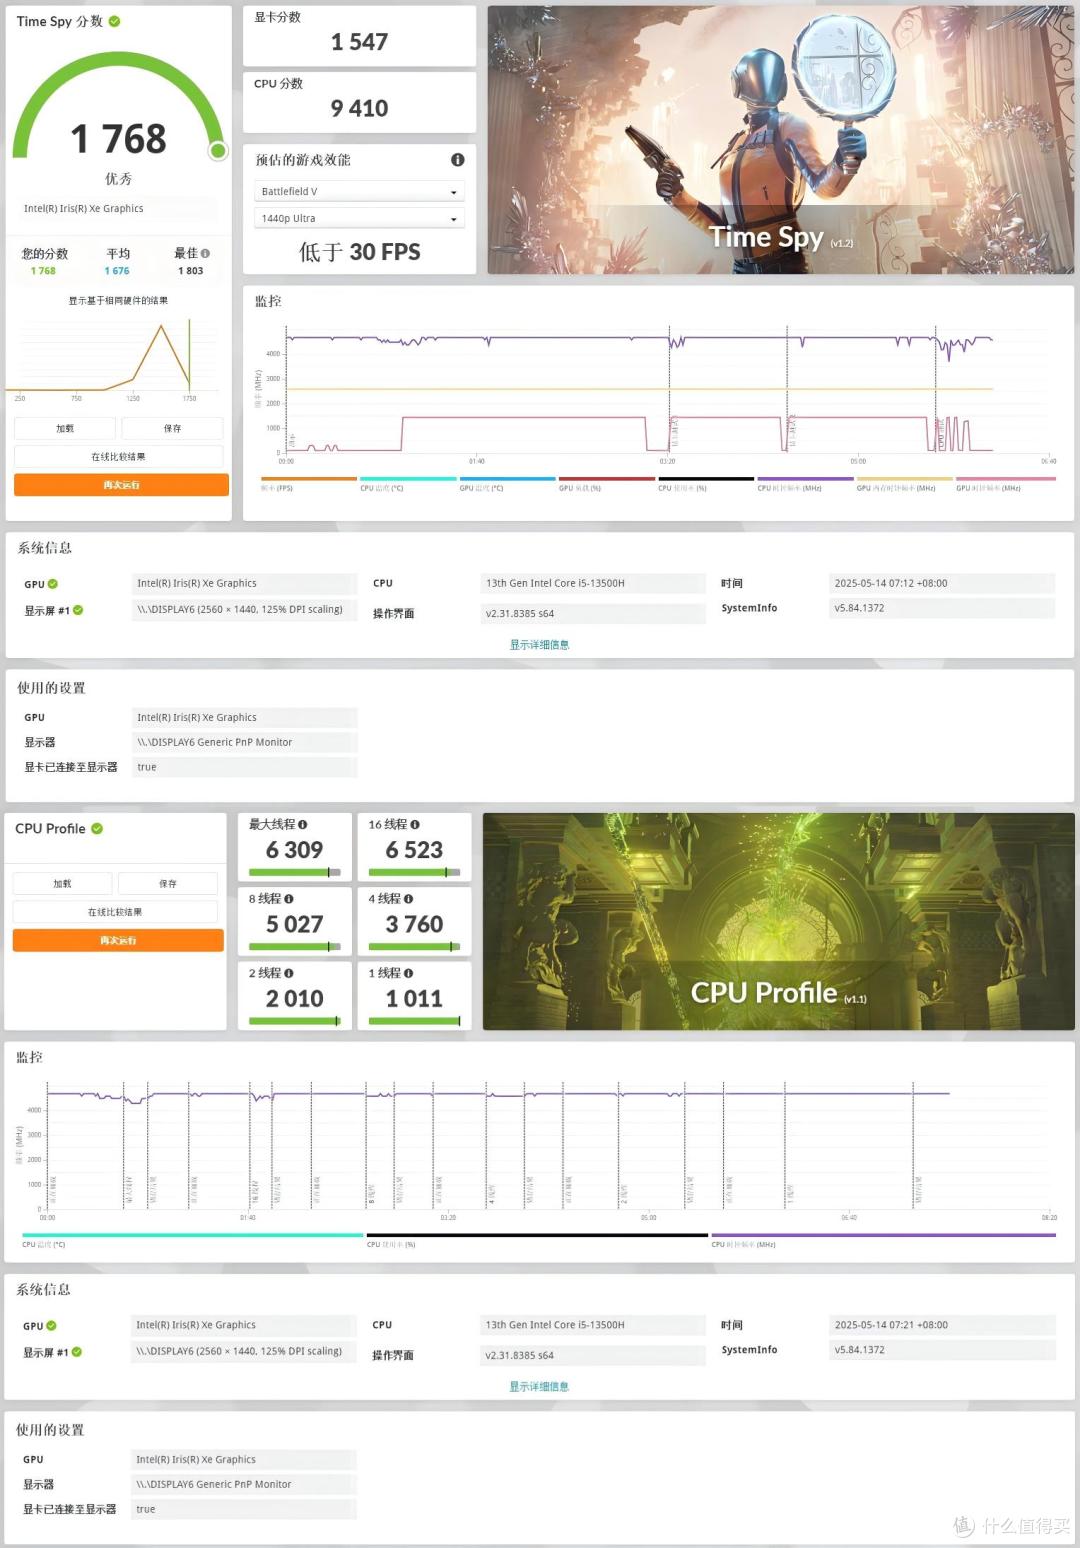
Task: Click the green bar under 16 线程 score 6 523
Action: click(x=414, y=873)
